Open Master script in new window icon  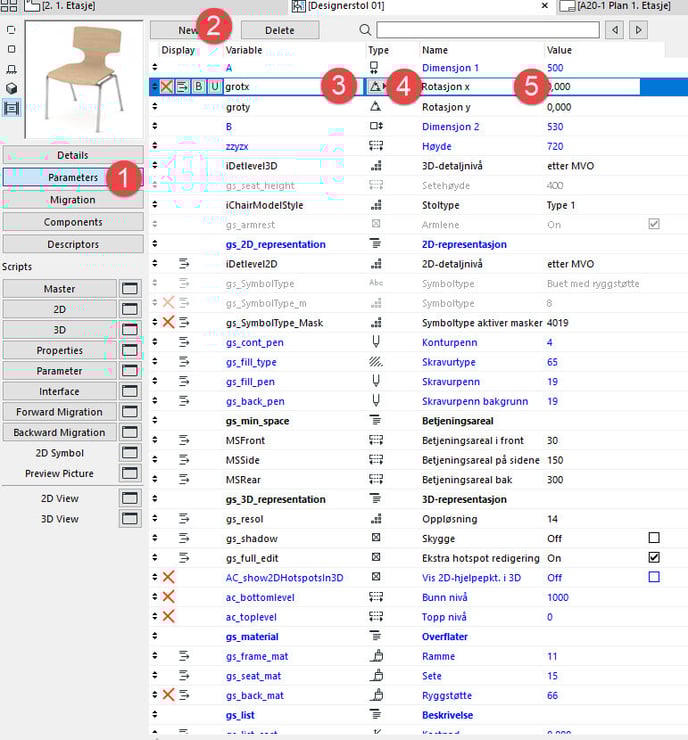click(130, 288)
